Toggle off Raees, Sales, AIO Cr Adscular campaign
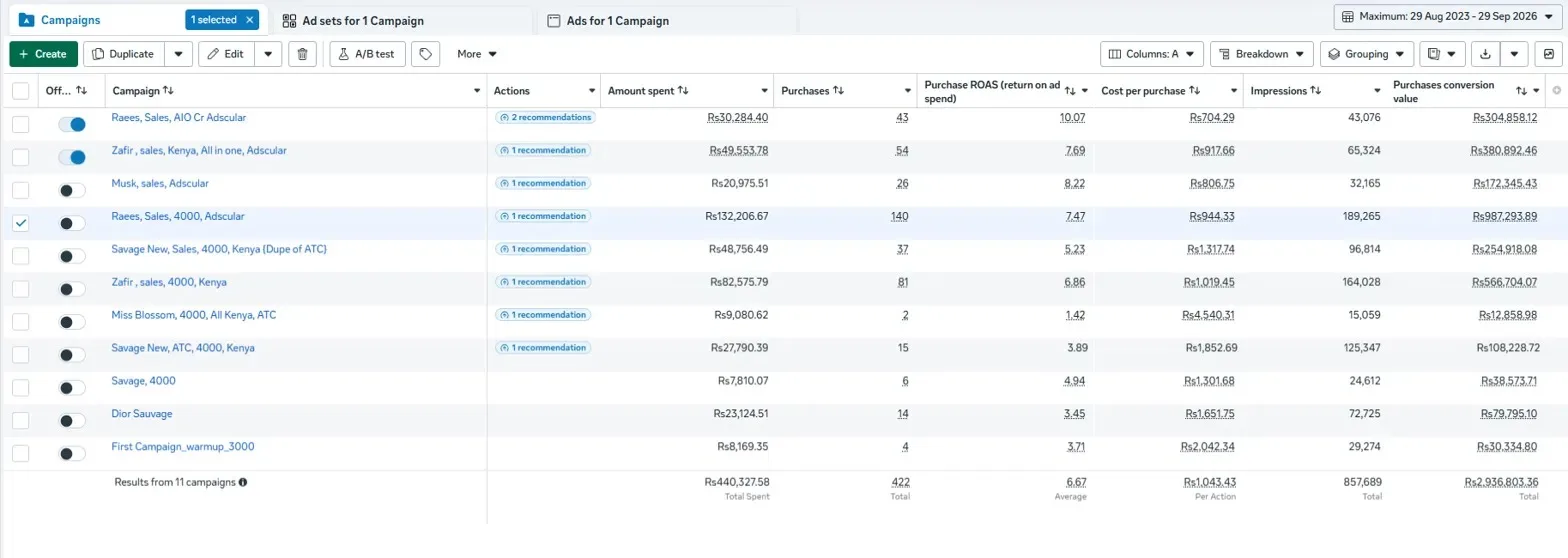Image resolution: width=1568 pixels, height=558 pixels. point(72,124)
